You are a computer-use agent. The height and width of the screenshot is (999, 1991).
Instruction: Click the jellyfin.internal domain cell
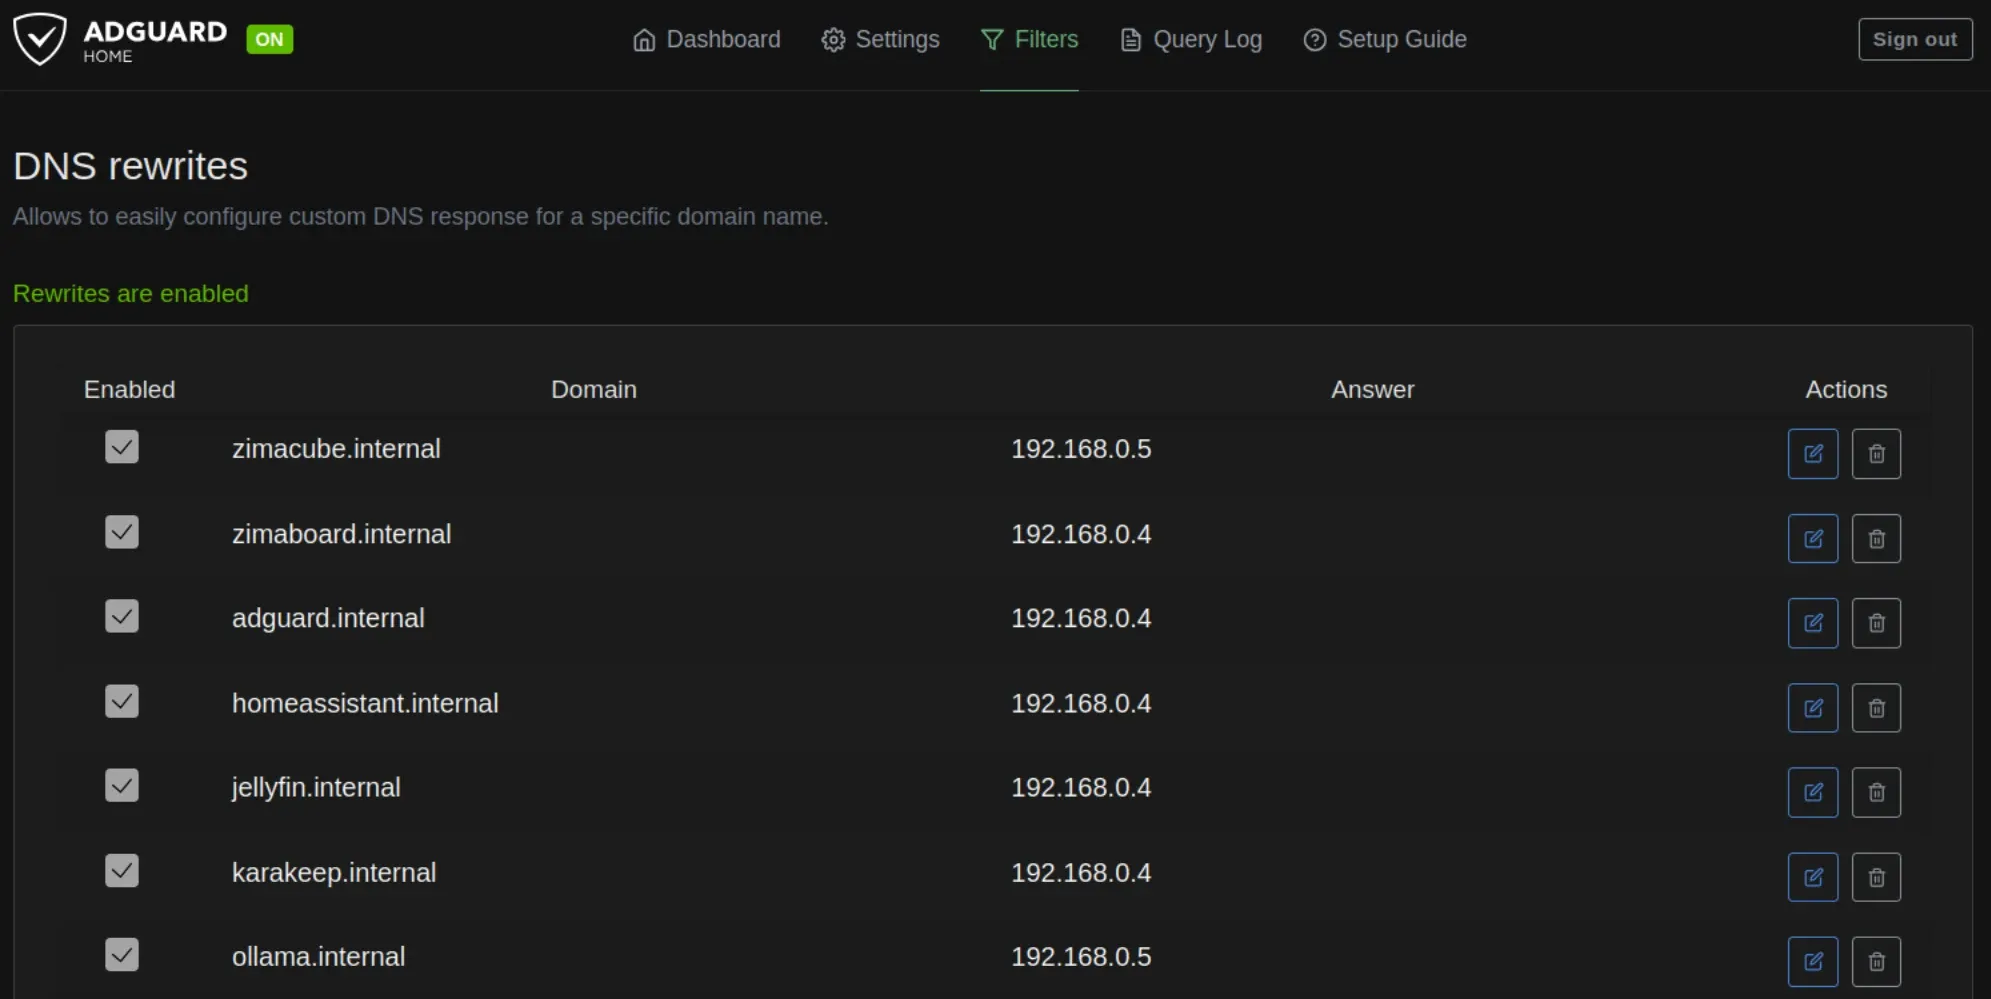(316, 788)
